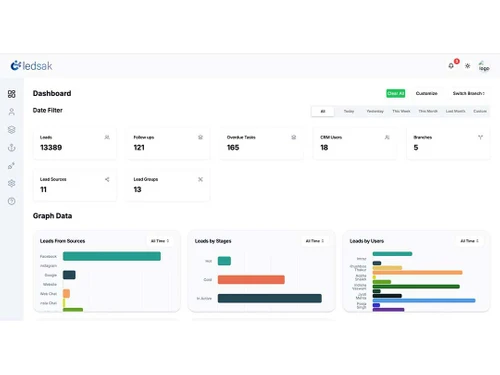Open All Time dropdown in Leads From Sources
500x375 pixels.
pos(160,241)
